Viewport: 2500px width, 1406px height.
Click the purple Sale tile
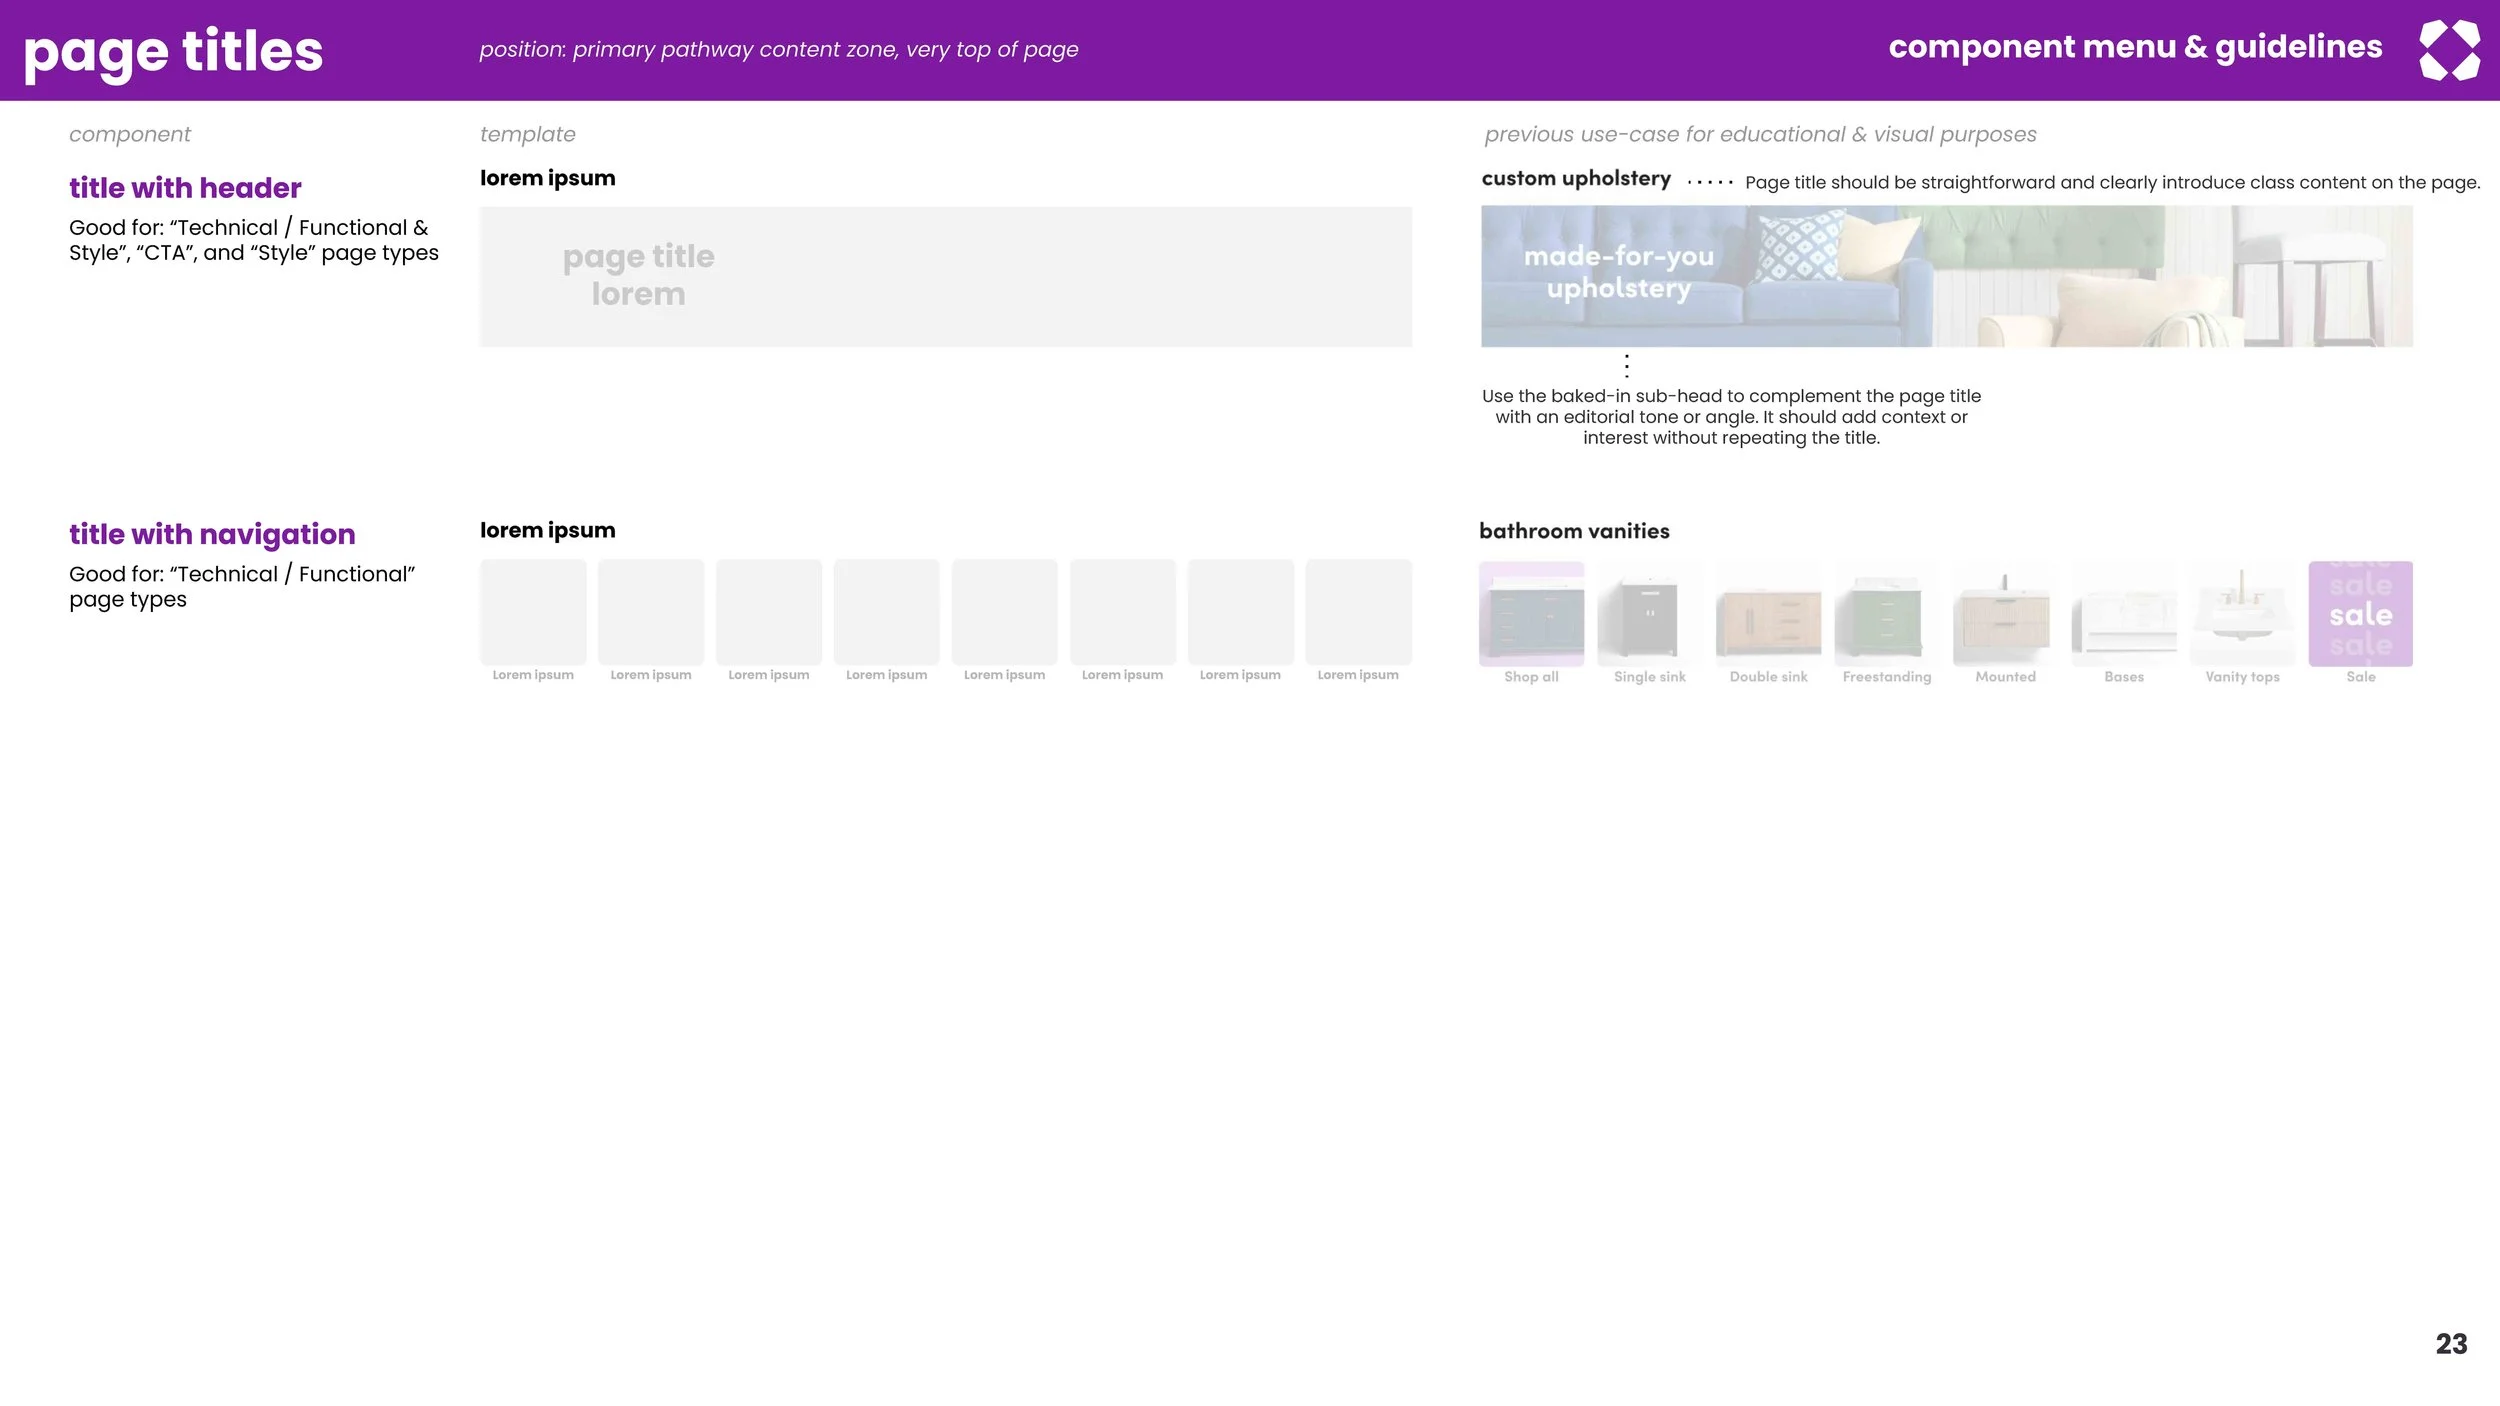2360,613
